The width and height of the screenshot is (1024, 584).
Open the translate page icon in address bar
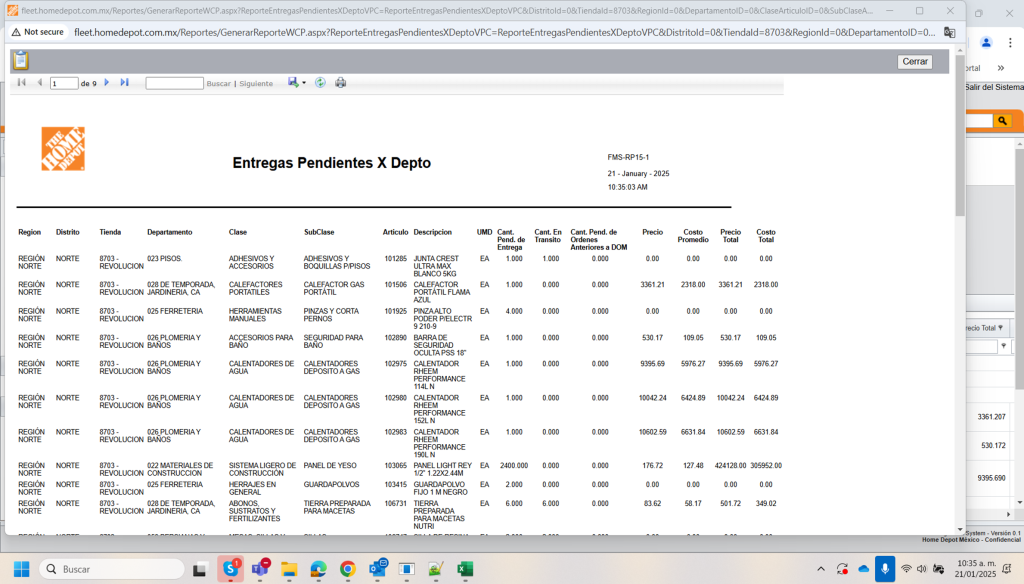point(950,33)
